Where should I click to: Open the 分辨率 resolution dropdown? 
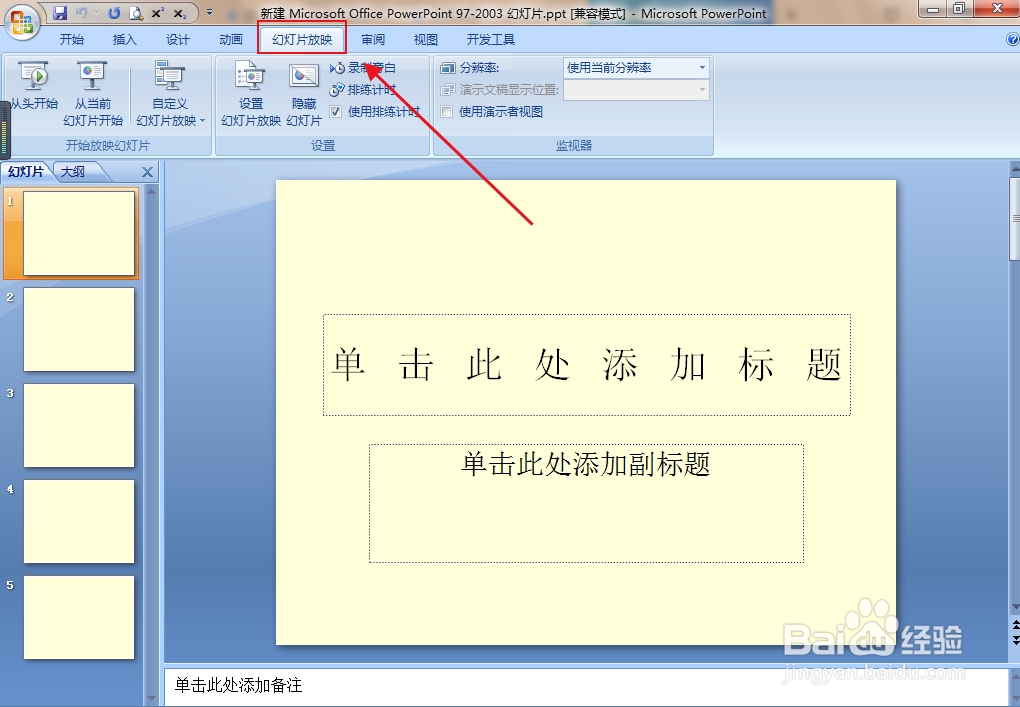702,68
